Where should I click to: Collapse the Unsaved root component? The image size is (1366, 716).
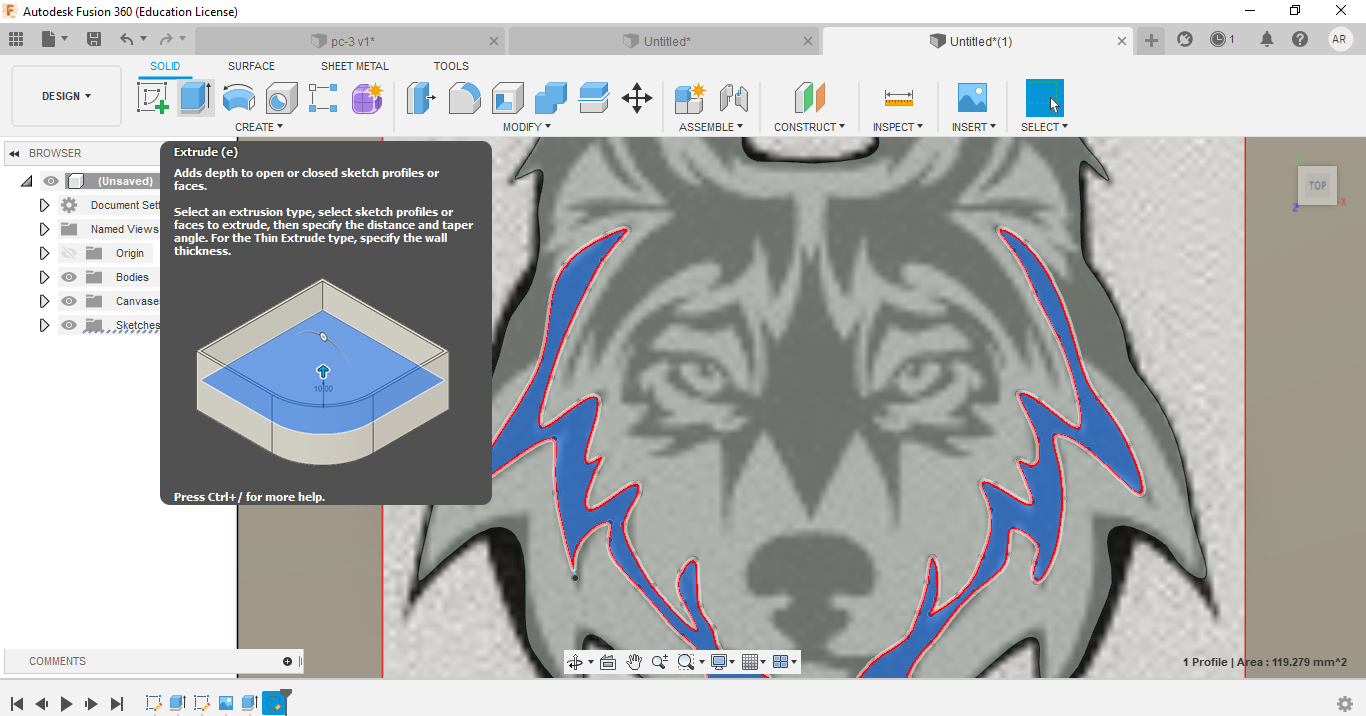[26, 181]
